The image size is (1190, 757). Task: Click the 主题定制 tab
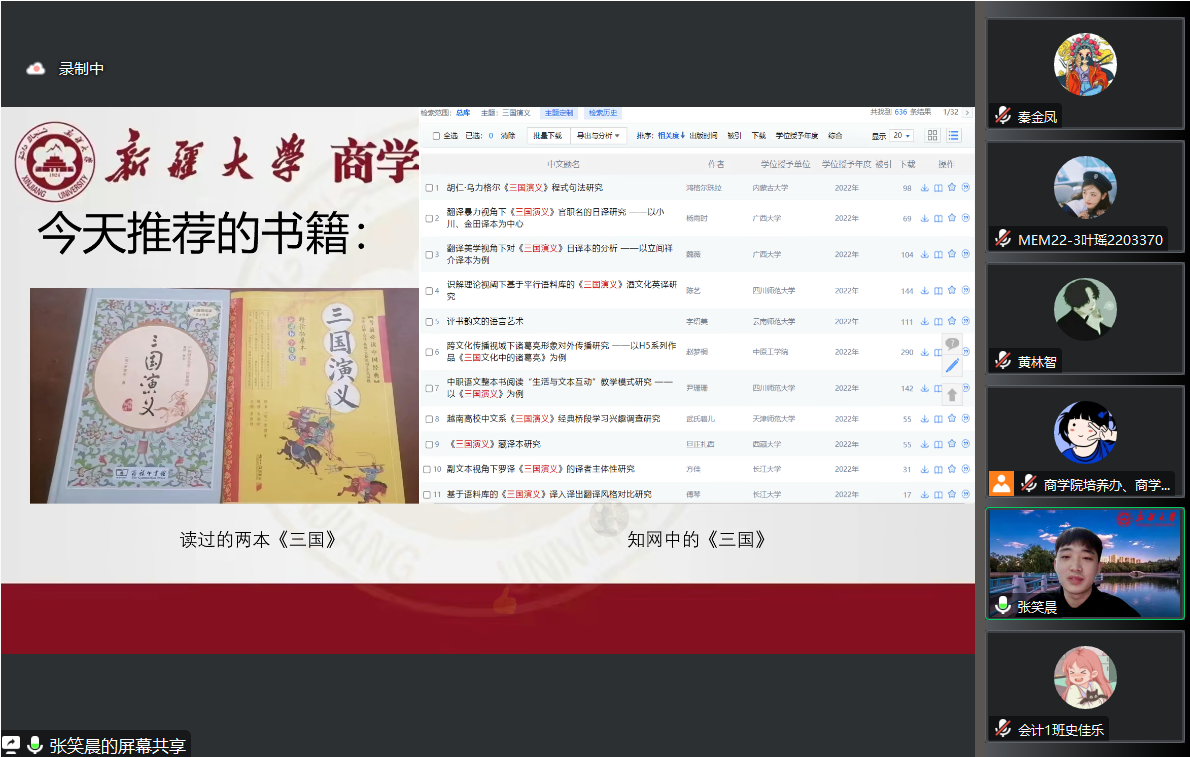[558, 113]
